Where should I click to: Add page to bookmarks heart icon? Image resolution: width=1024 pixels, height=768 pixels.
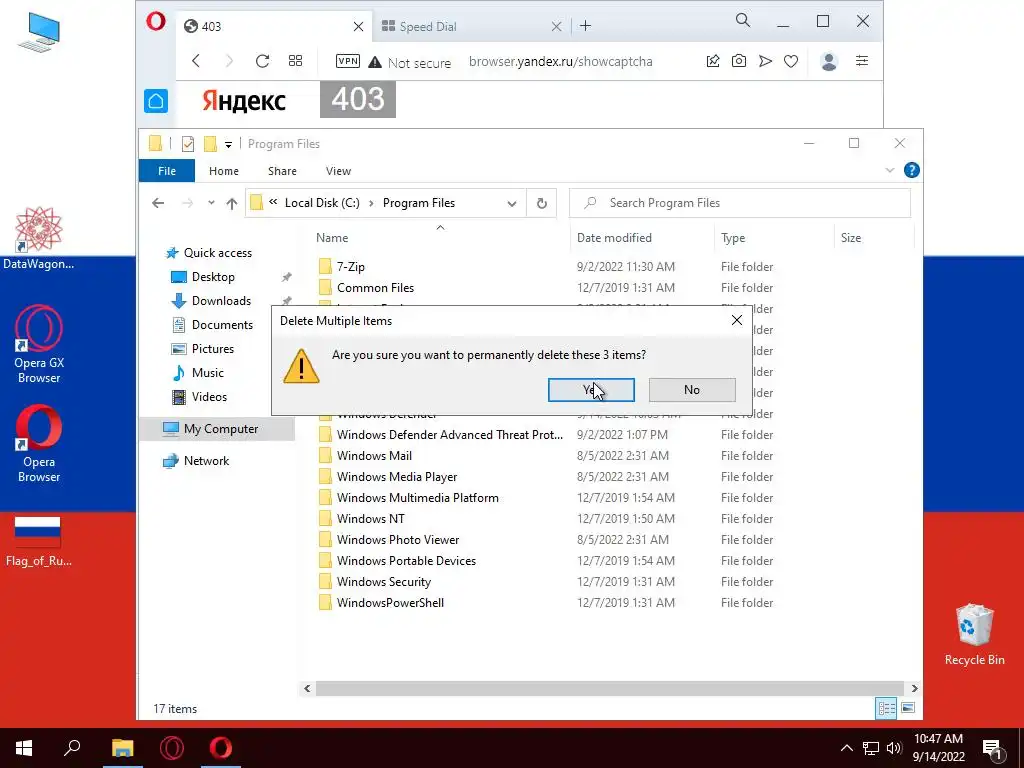[791, 61]
